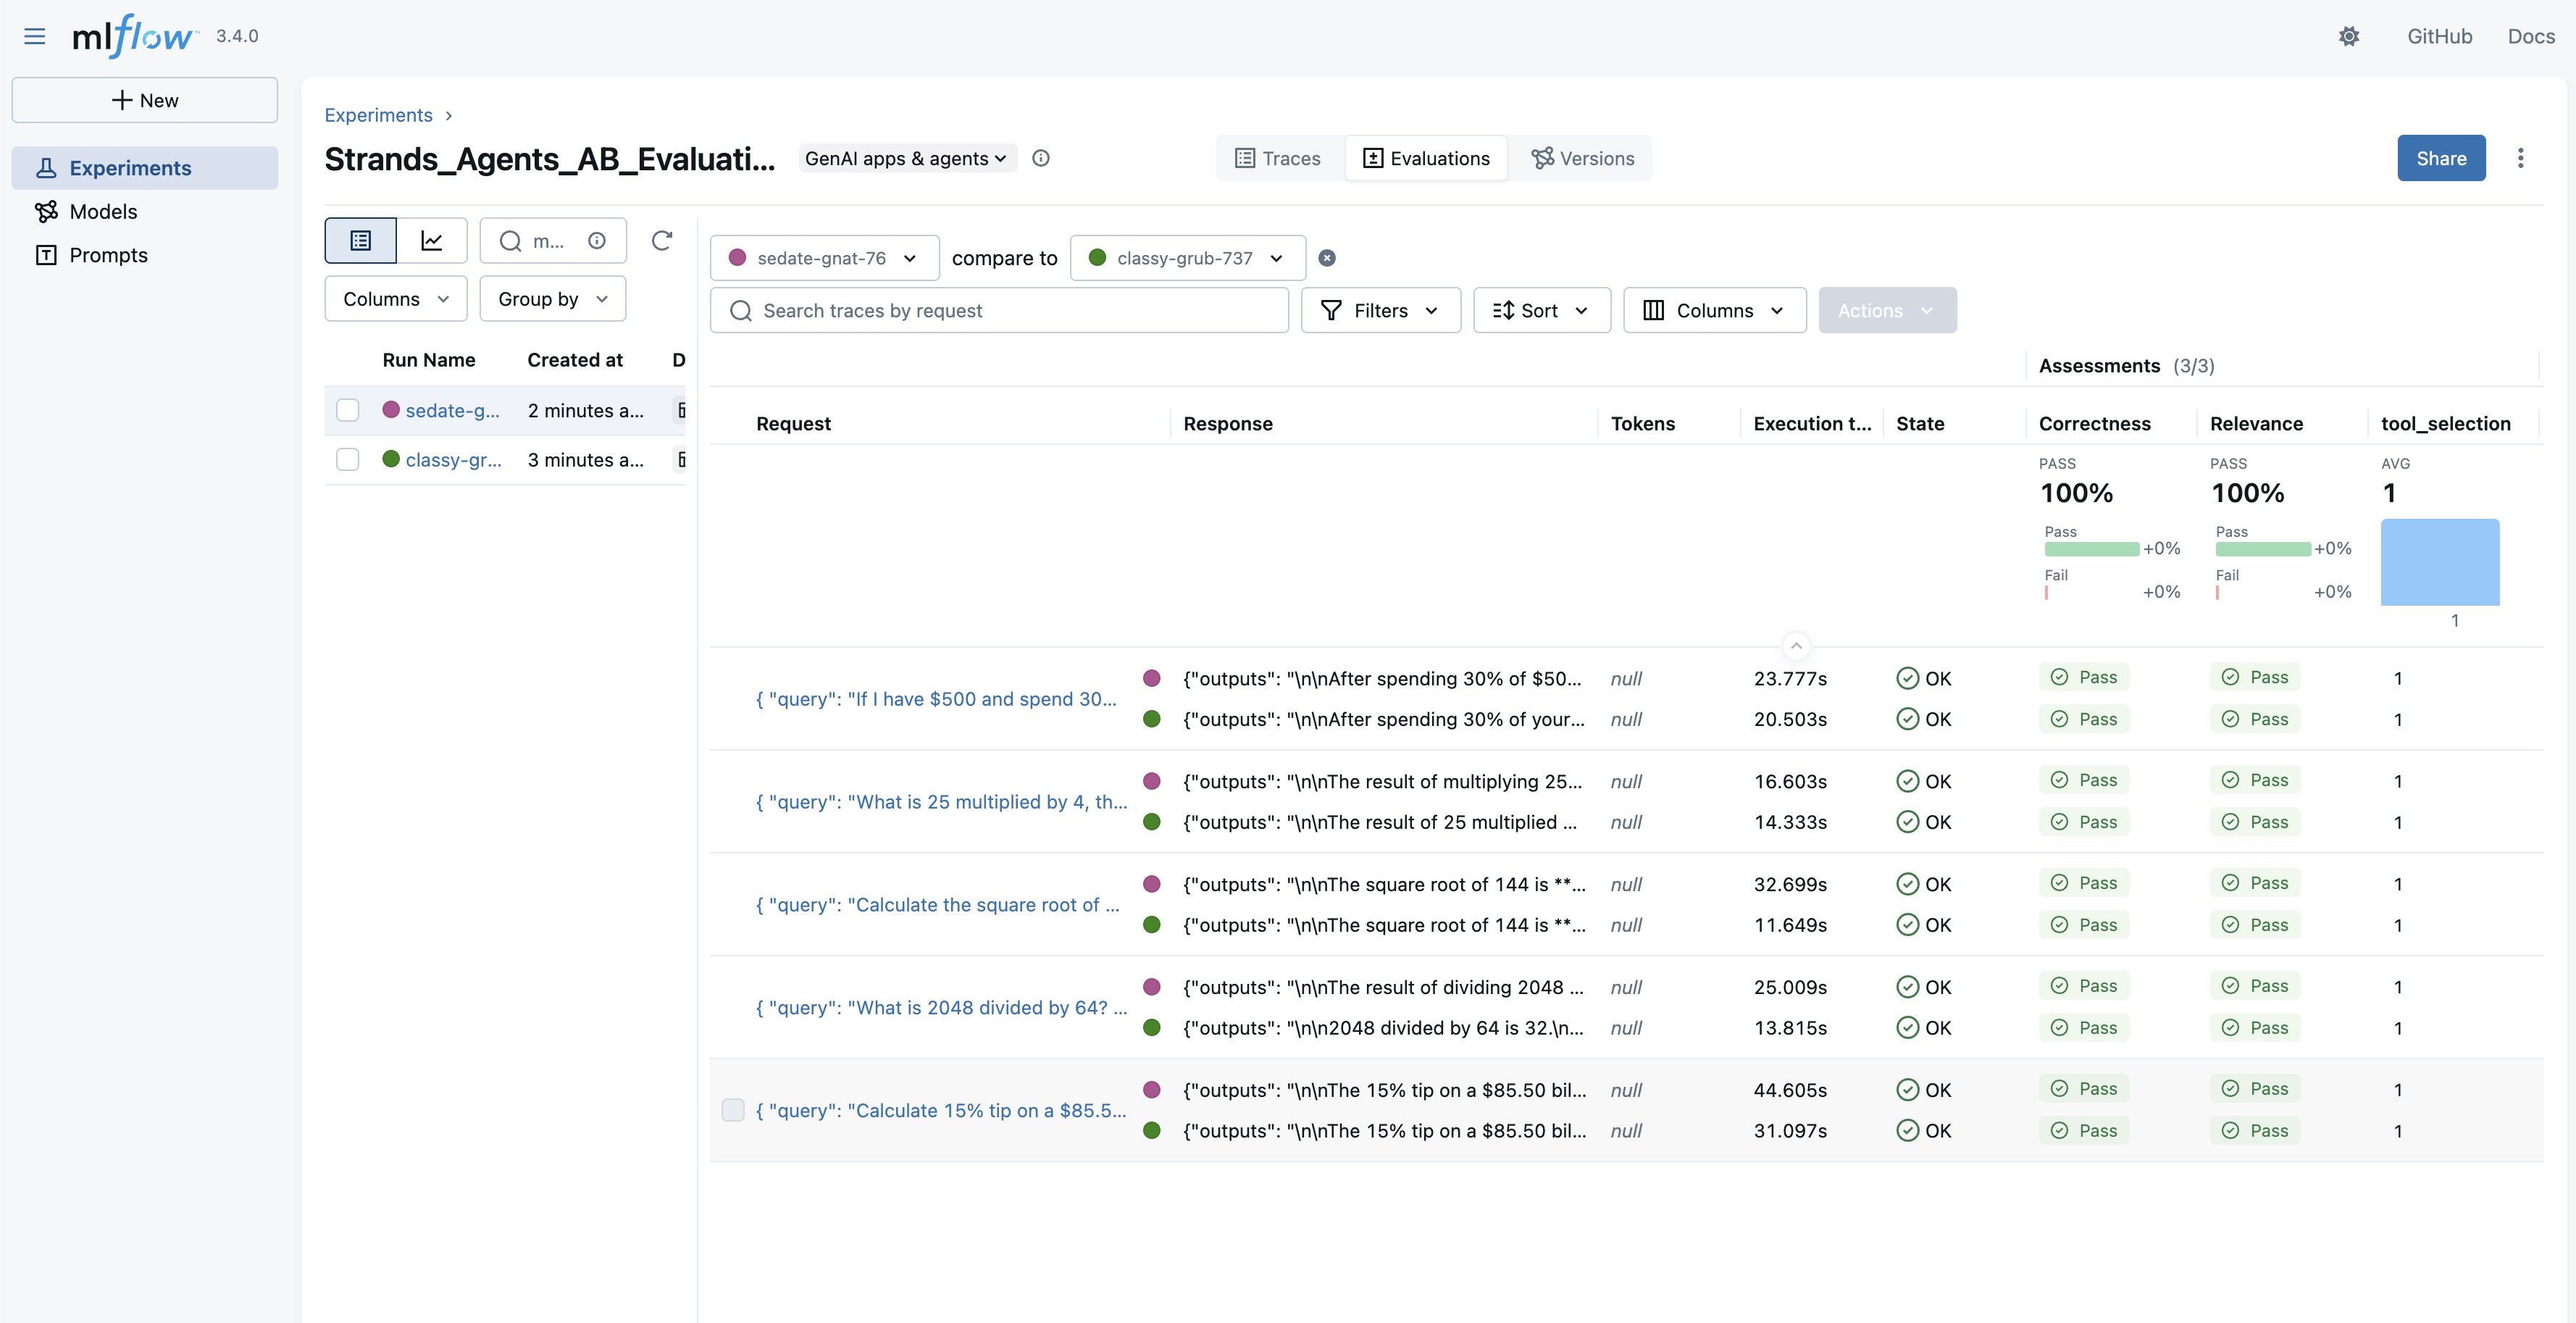Clear the compare-to run selection

tap(1327, 258)
